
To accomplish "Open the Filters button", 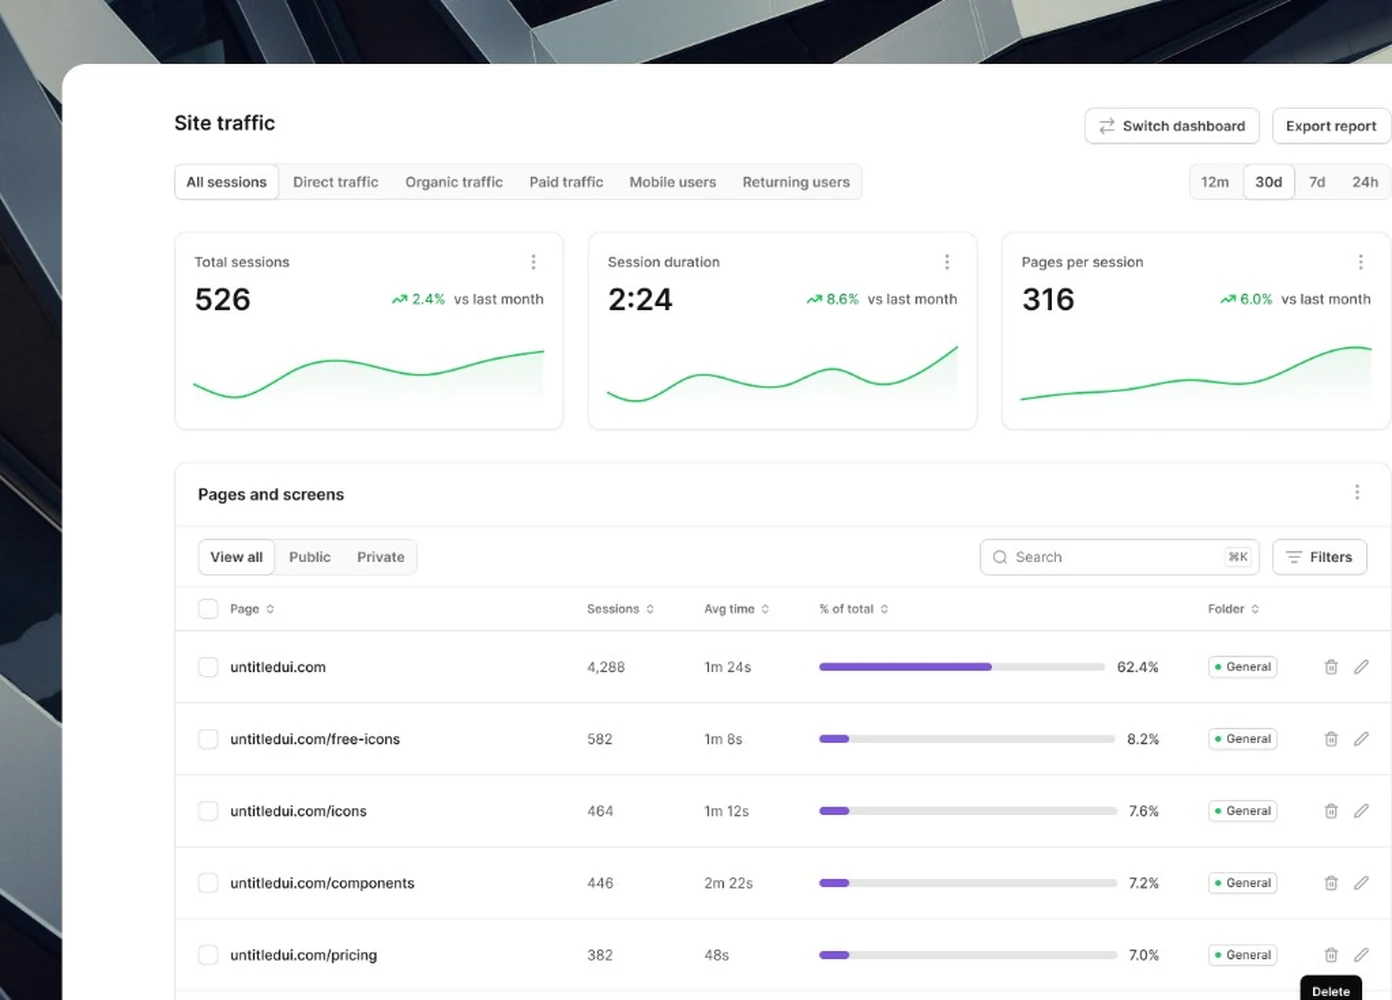I will [1319, 557].
